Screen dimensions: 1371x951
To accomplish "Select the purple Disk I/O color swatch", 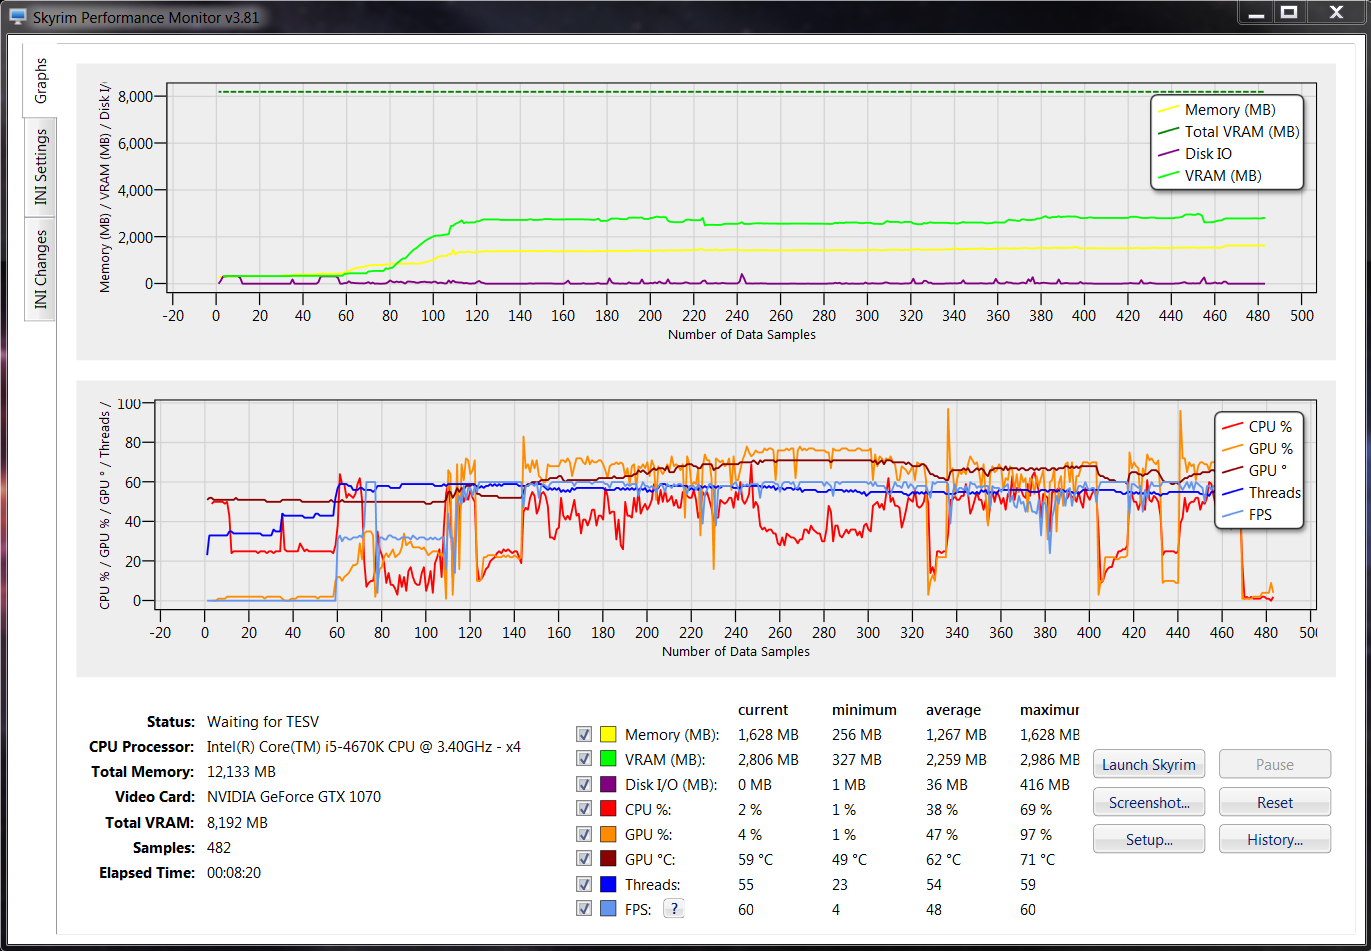I will (x=608, y=785).
